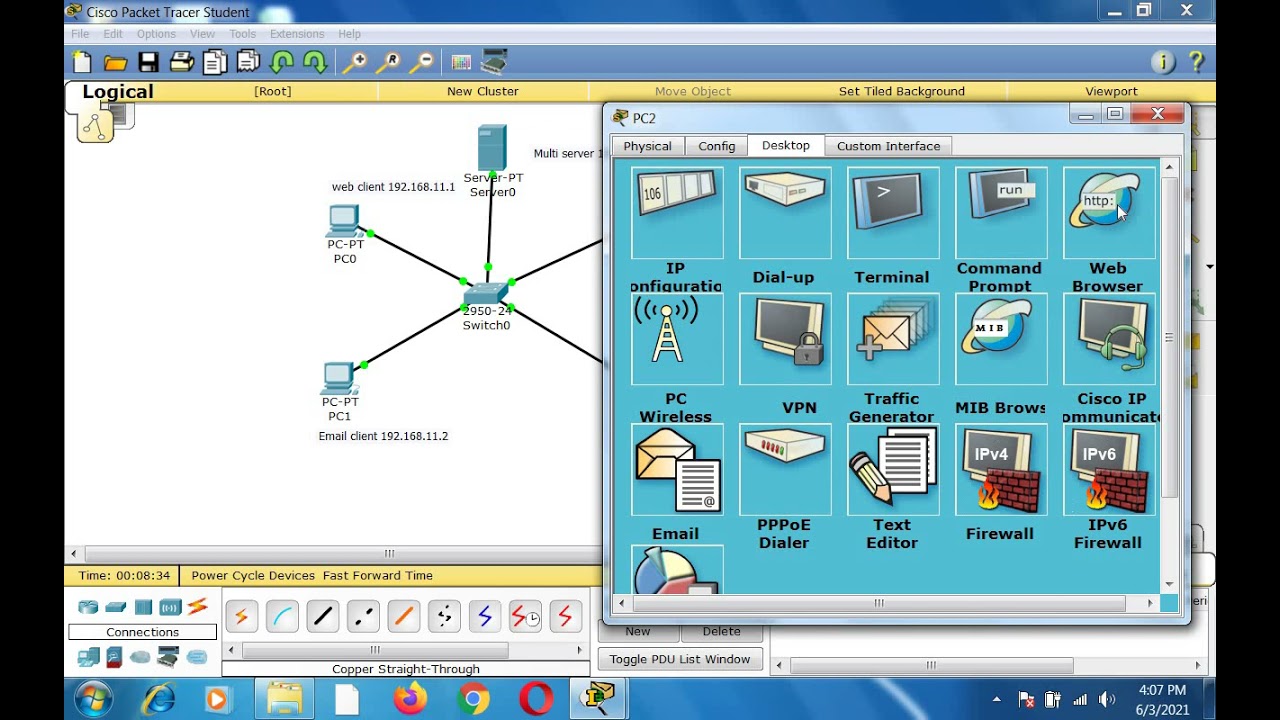Switch to the Config tab

[x=716, y=146]
